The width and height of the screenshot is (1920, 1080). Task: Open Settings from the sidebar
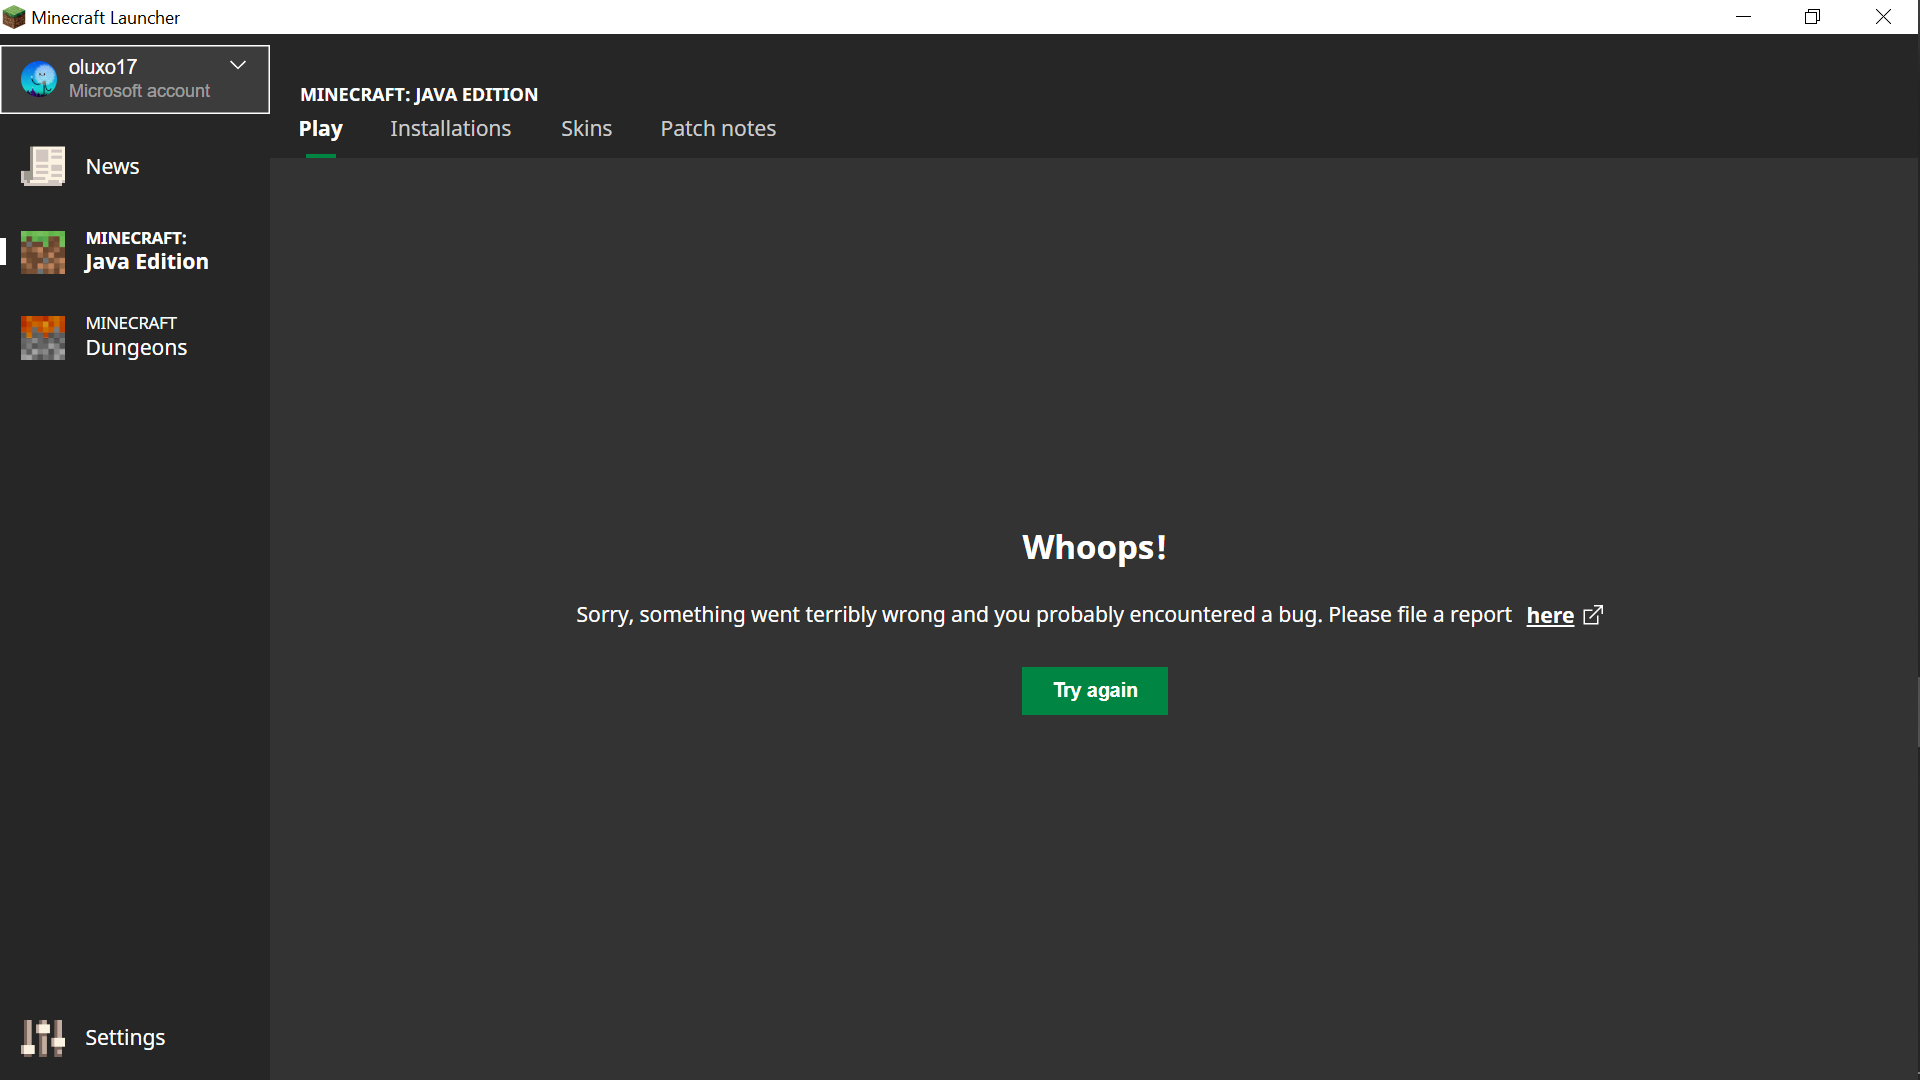pos(125,1038)
